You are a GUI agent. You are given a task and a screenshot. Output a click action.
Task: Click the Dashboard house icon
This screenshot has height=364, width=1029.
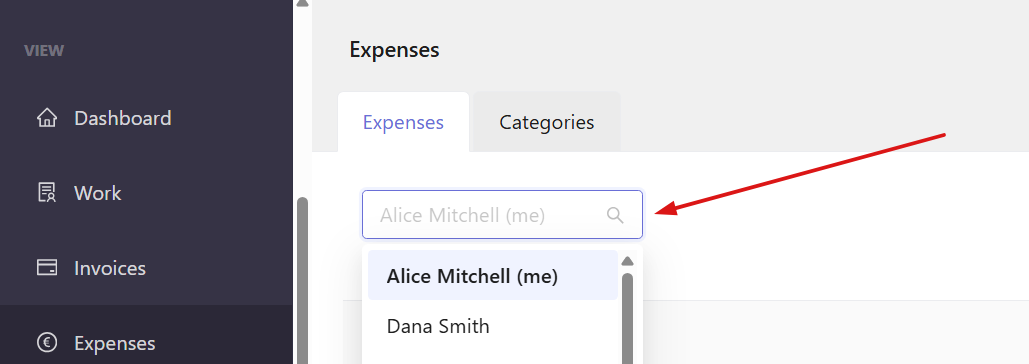pyautogui.click(x=47, y=118)
